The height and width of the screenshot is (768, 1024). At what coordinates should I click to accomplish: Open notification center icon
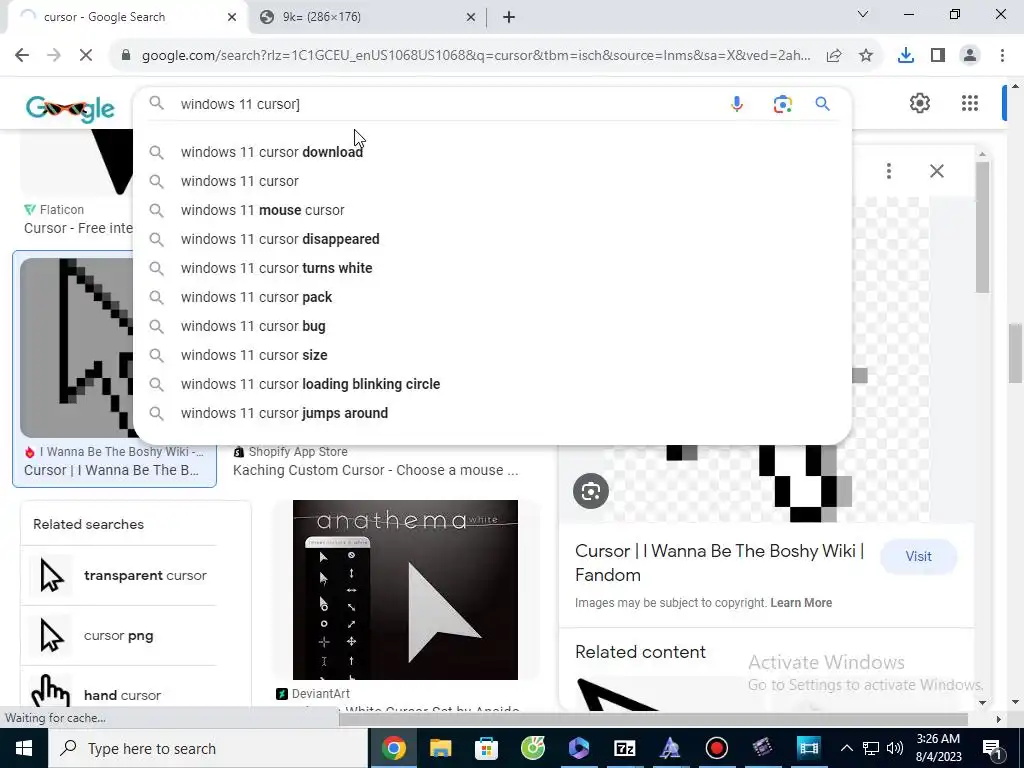(x=991, y=748)
